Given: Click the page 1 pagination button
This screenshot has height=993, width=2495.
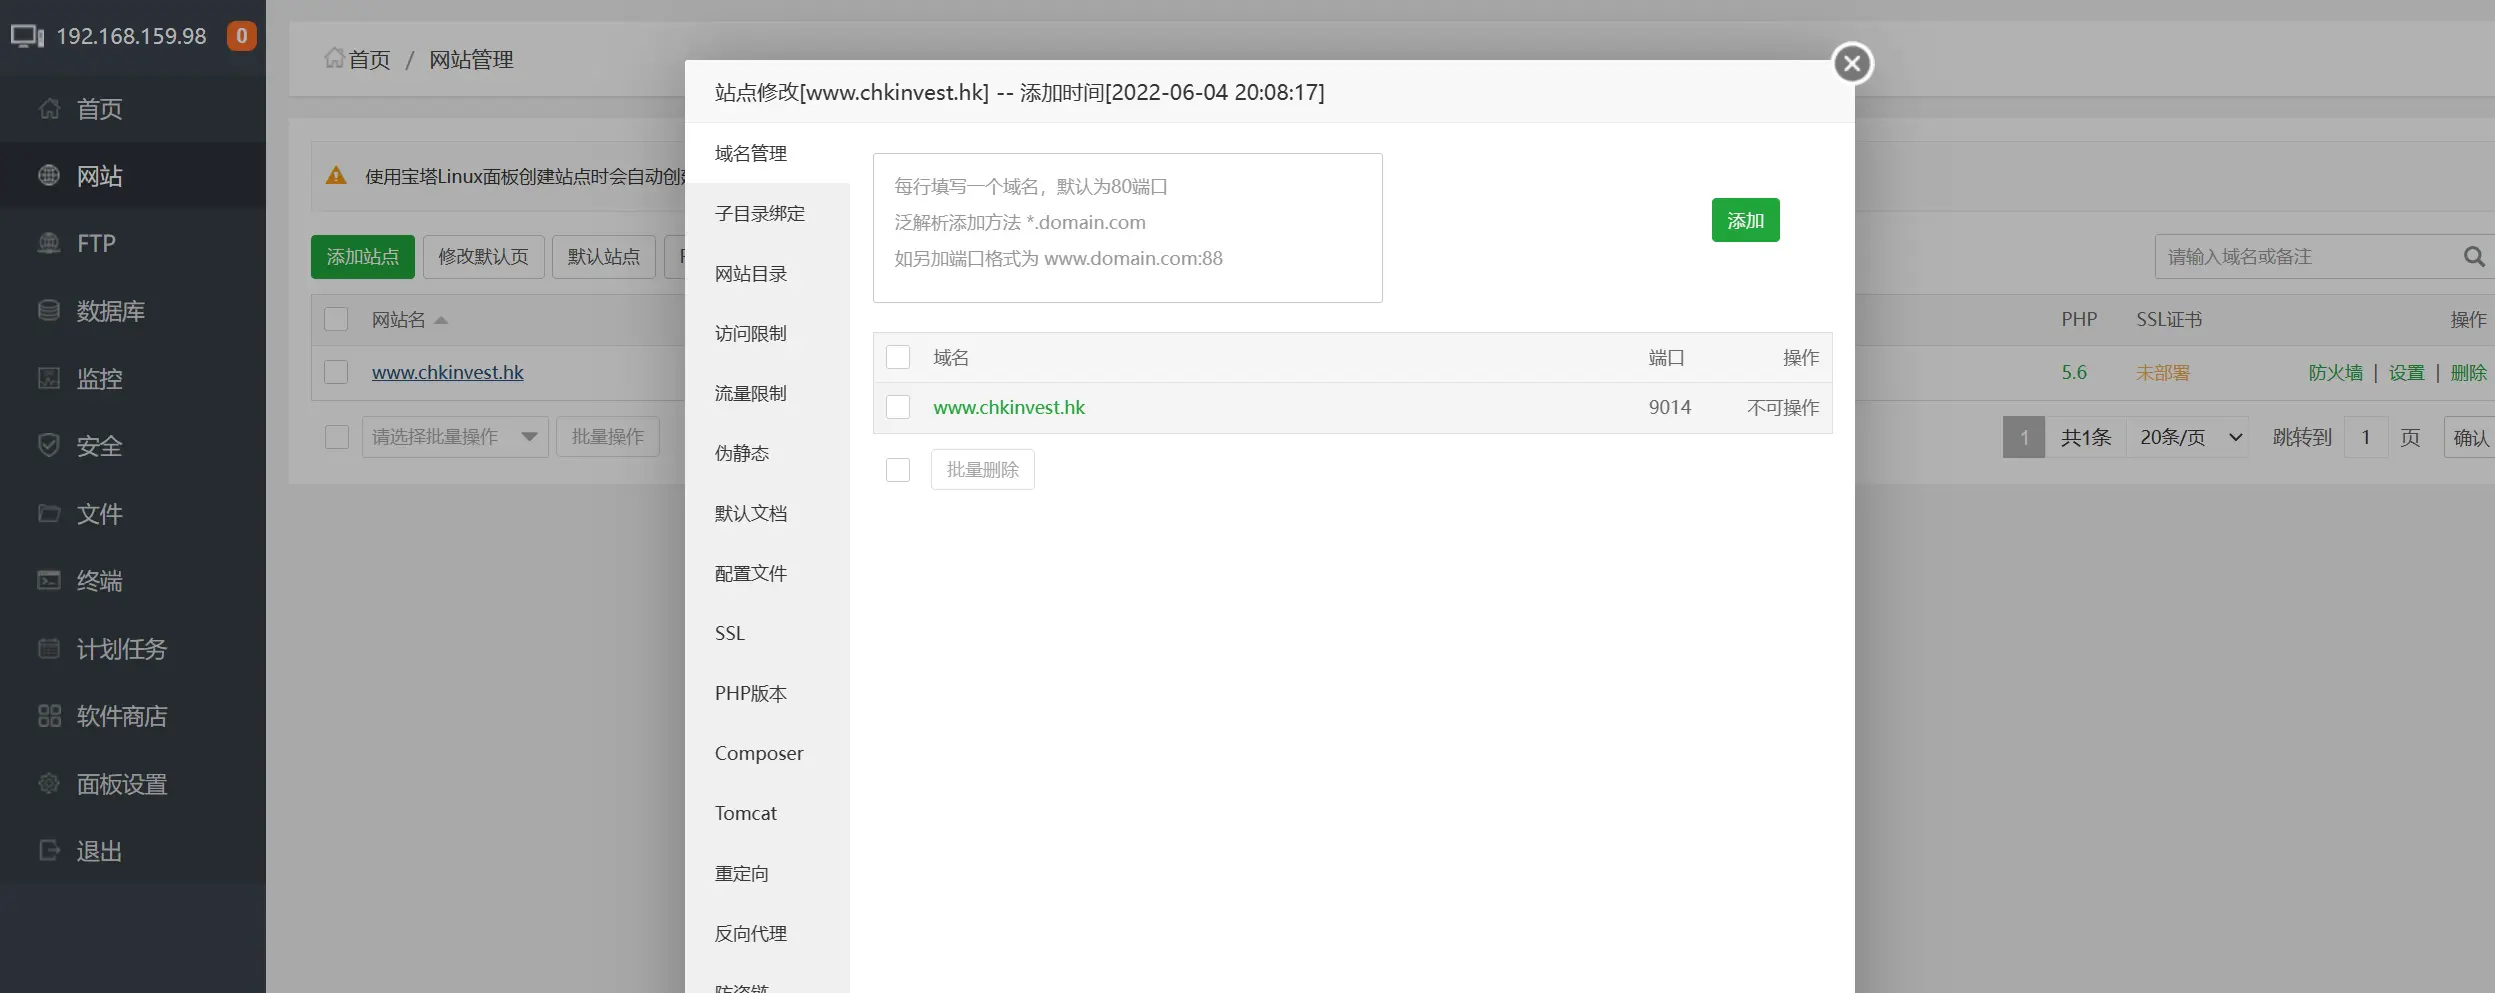Looking at the screenshot, I should [x=2024, y=437].
